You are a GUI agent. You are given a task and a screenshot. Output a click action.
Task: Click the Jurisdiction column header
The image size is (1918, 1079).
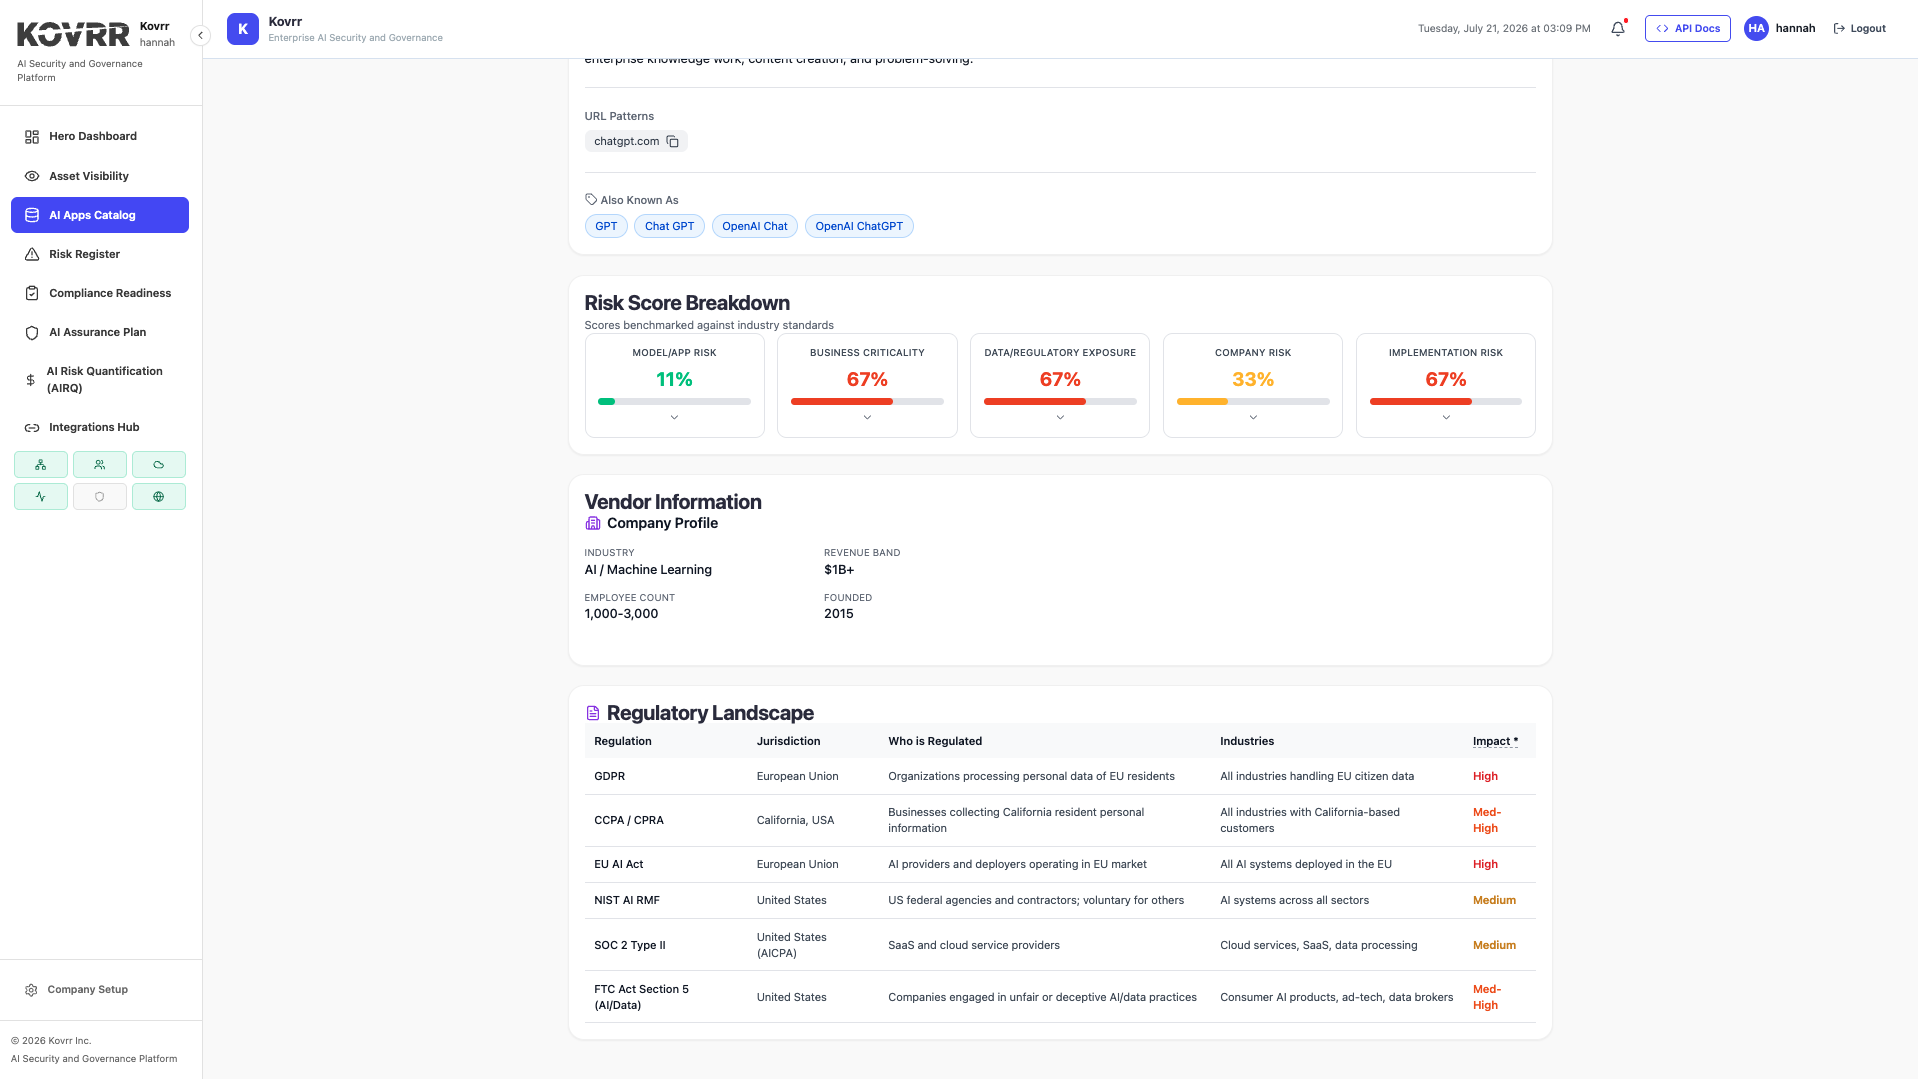(x=789, y=742)
